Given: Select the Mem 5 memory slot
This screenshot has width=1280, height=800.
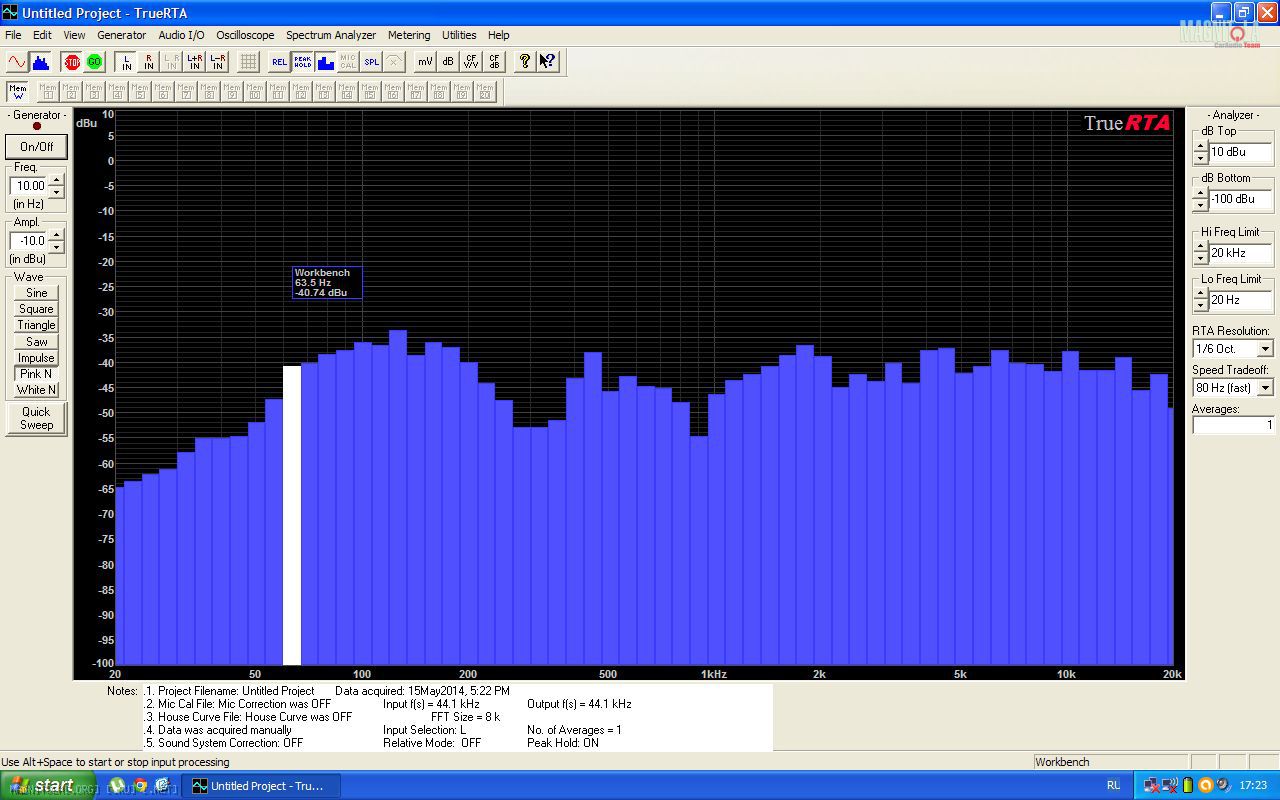Looking at the screenshot, I should coord(139,92).
